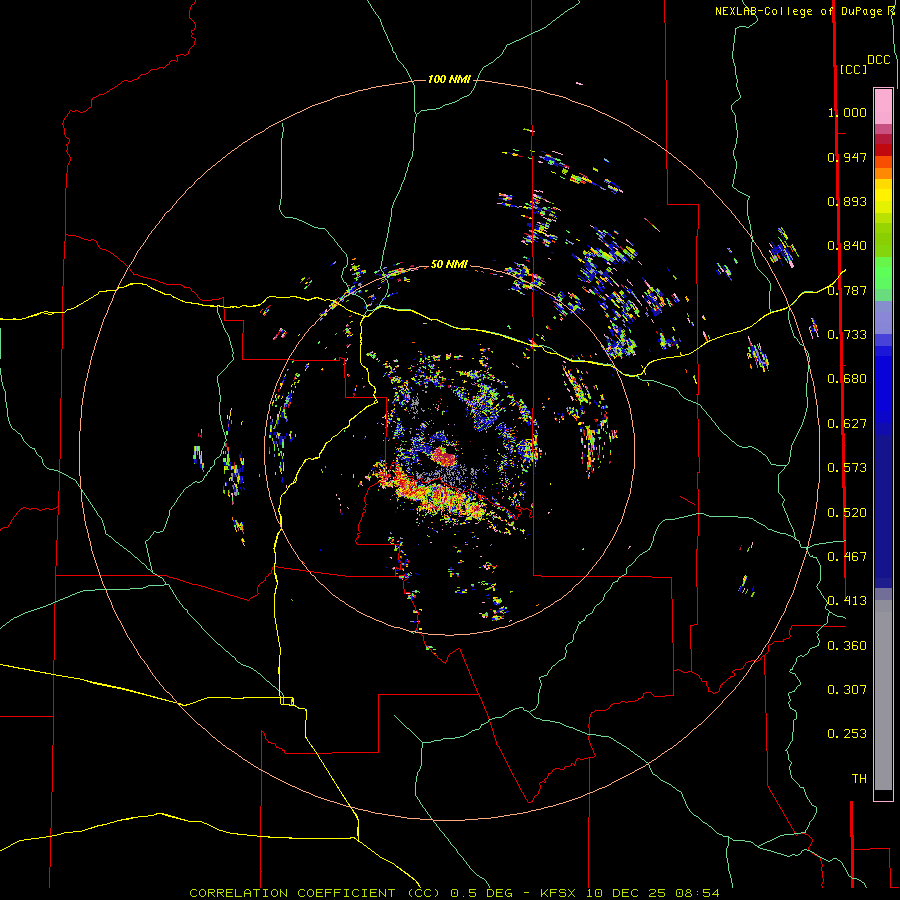Select the 0.253 scale value

(847, 734)
